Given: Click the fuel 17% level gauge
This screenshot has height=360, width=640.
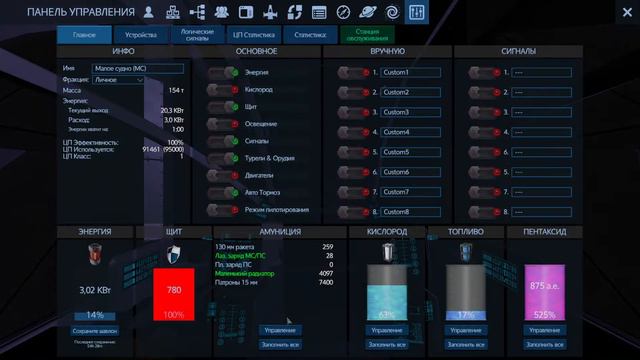Looking at the screenshot, I should [466, 292].
